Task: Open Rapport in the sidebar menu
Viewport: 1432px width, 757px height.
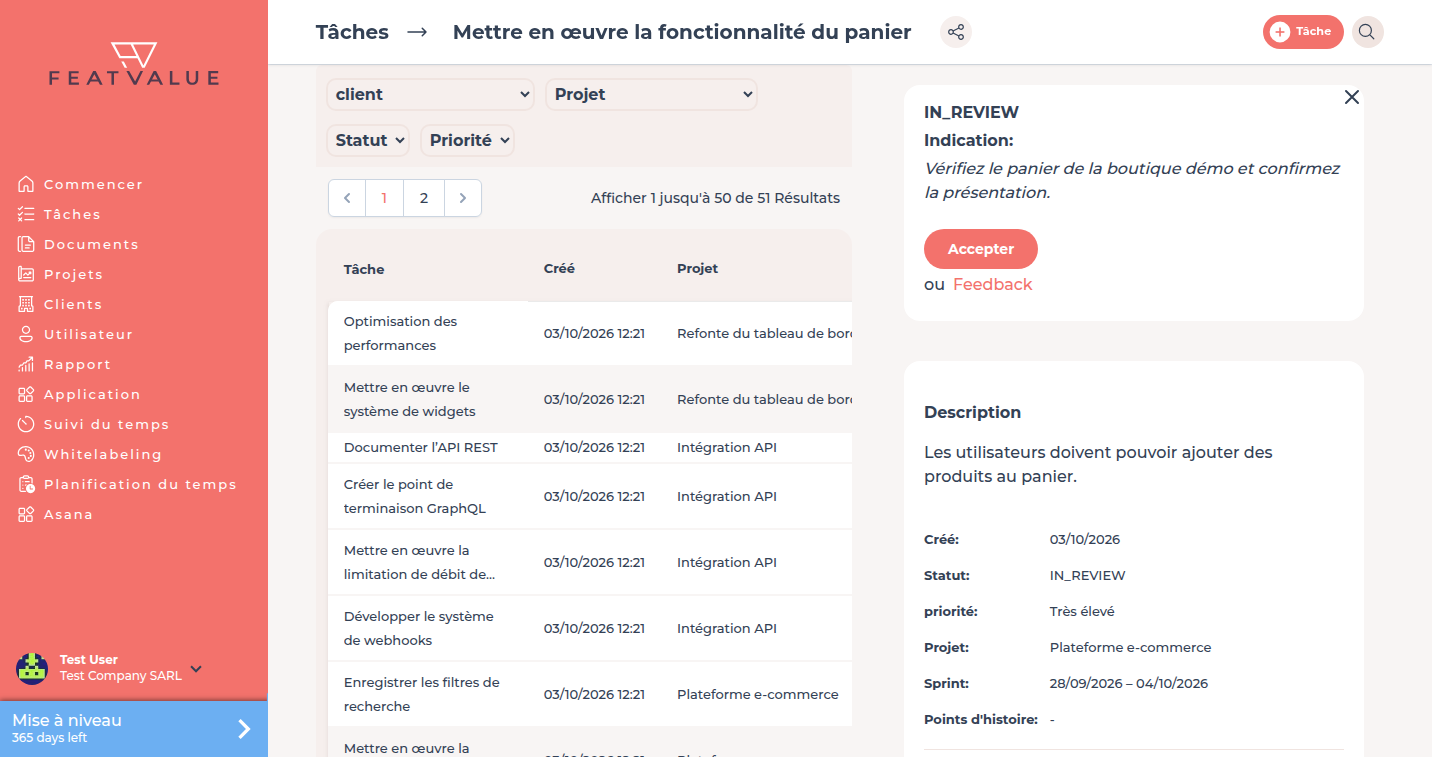Action: 77,364
